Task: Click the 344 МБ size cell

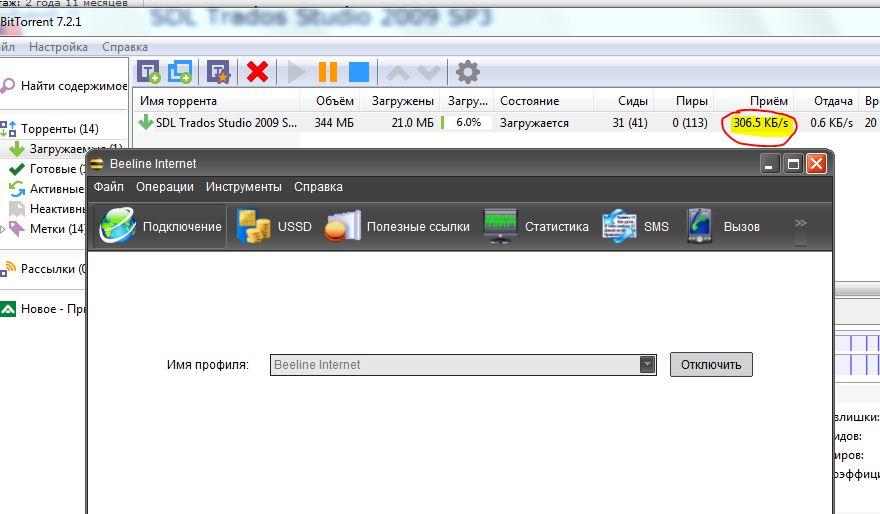Action: click(334, 122)
